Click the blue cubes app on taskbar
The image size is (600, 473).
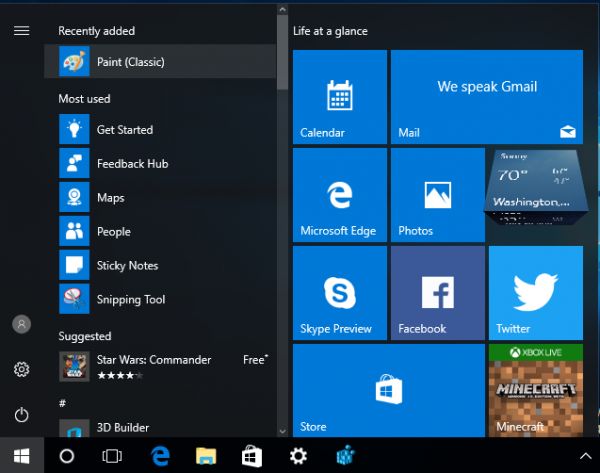(345, 455)
